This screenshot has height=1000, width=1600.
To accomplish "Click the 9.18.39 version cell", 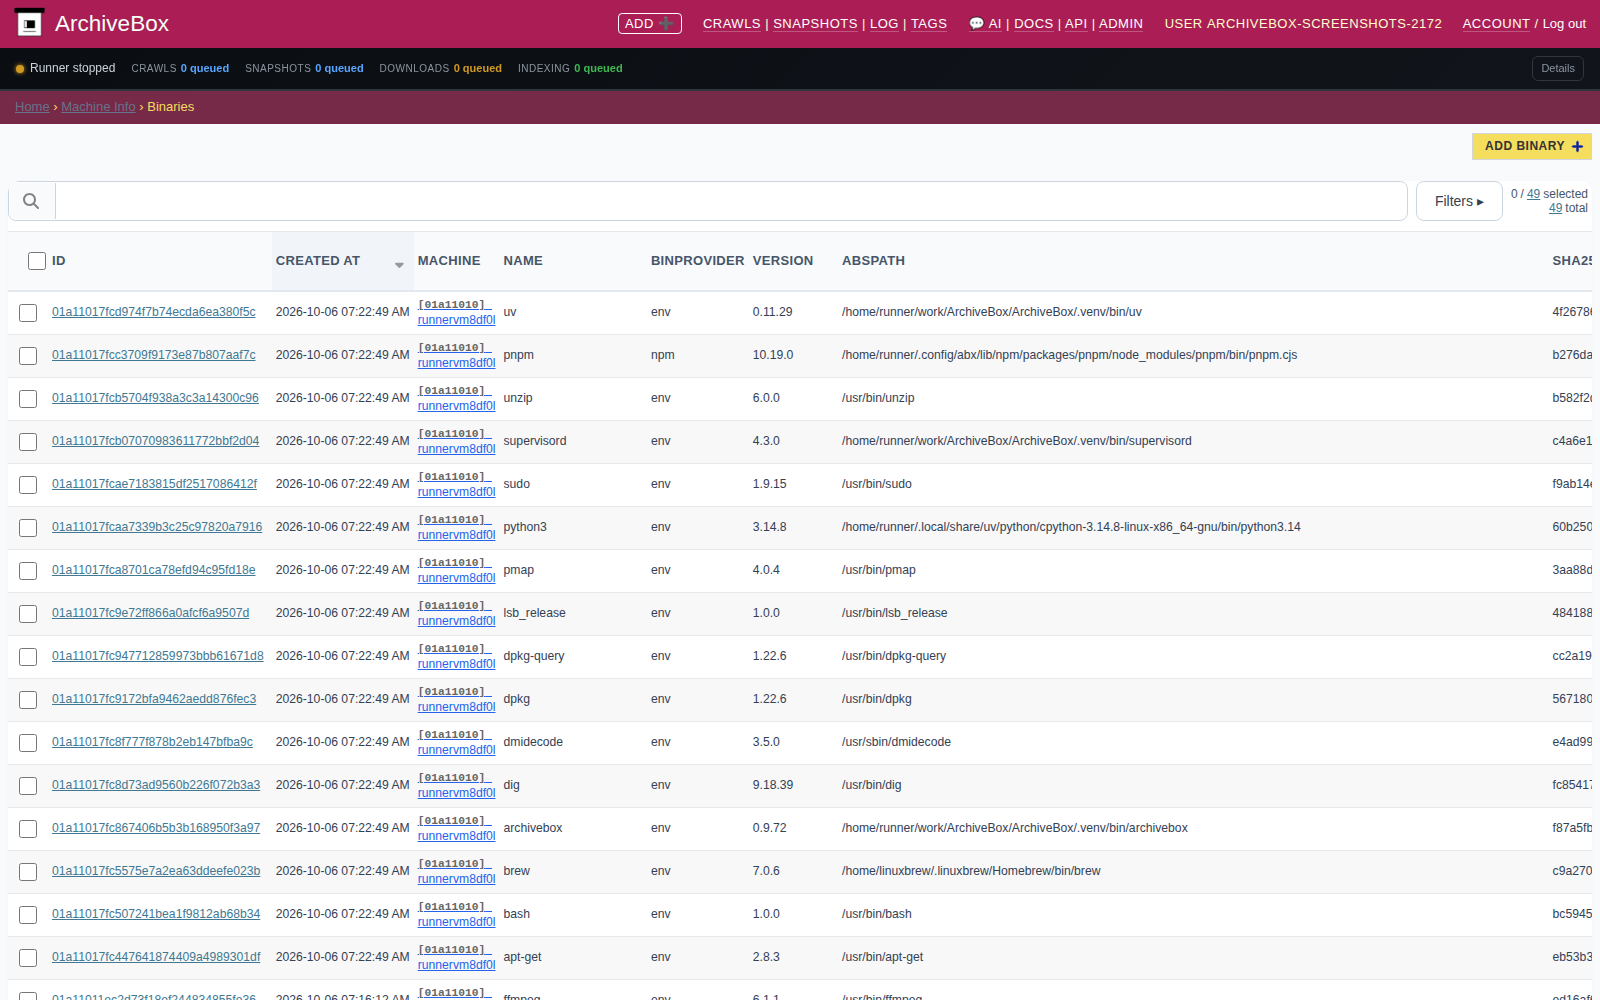I will click(x=773, y=785).
